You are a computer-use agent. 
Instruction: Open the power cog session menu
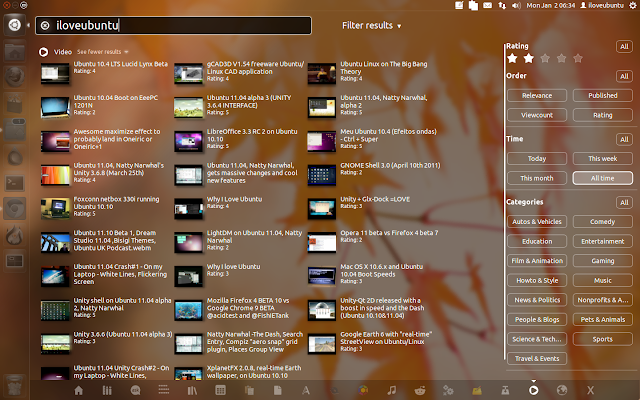633,5
